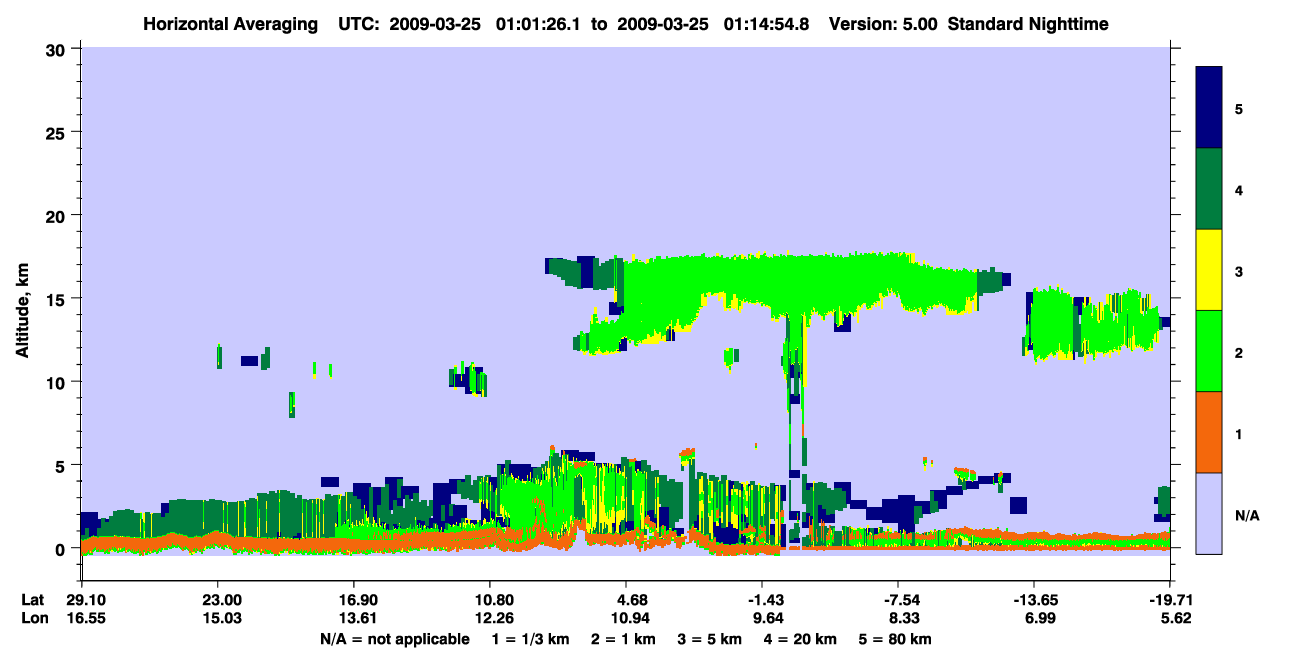The width and height of the screenshot is (1300, 667).
Task: Click the orange color bar segment 1
Action: coord(1209,432)
